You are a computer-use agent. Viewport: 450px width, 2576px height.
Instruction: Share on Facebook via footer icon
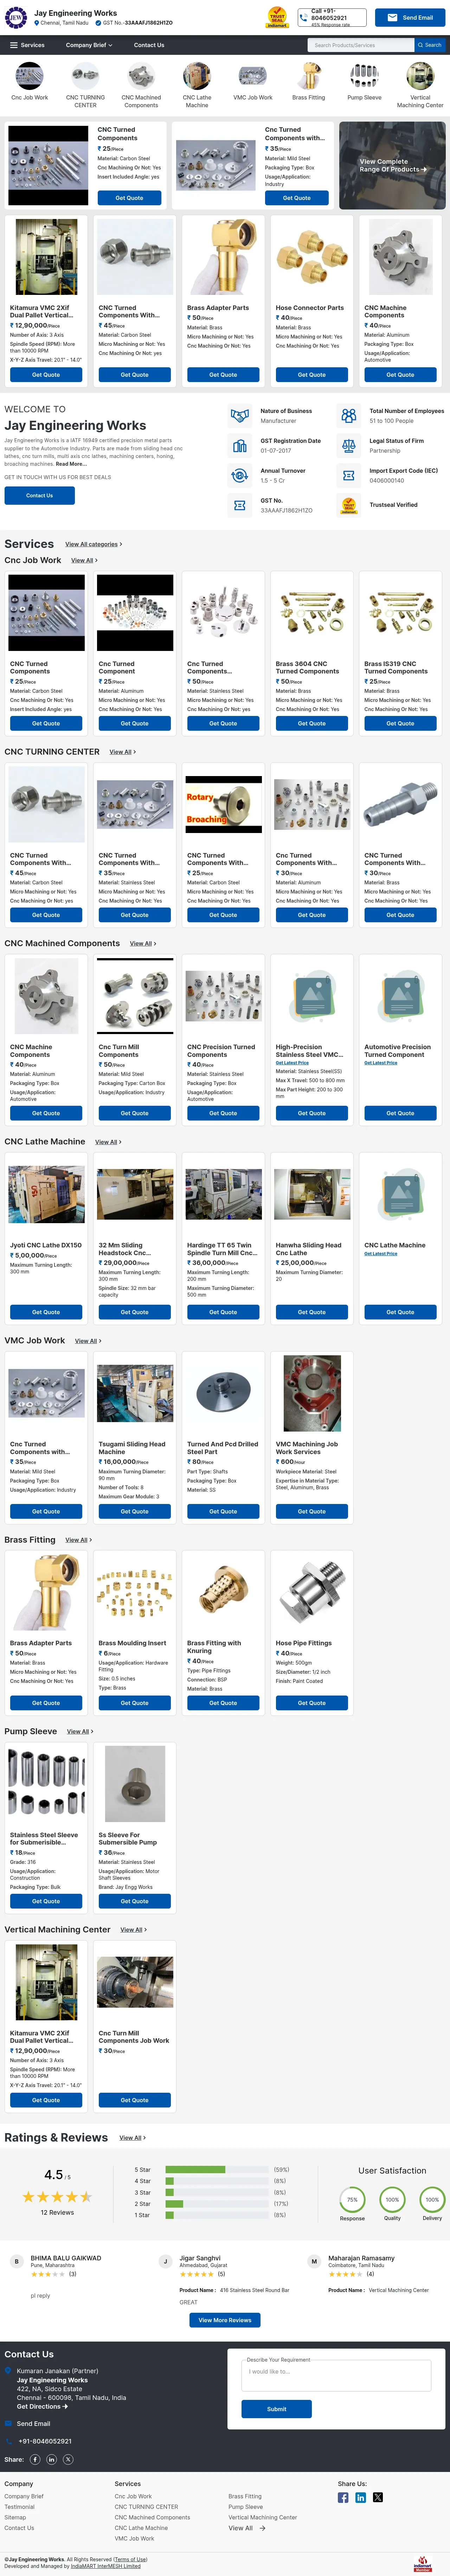click(x=343, y=2497)
